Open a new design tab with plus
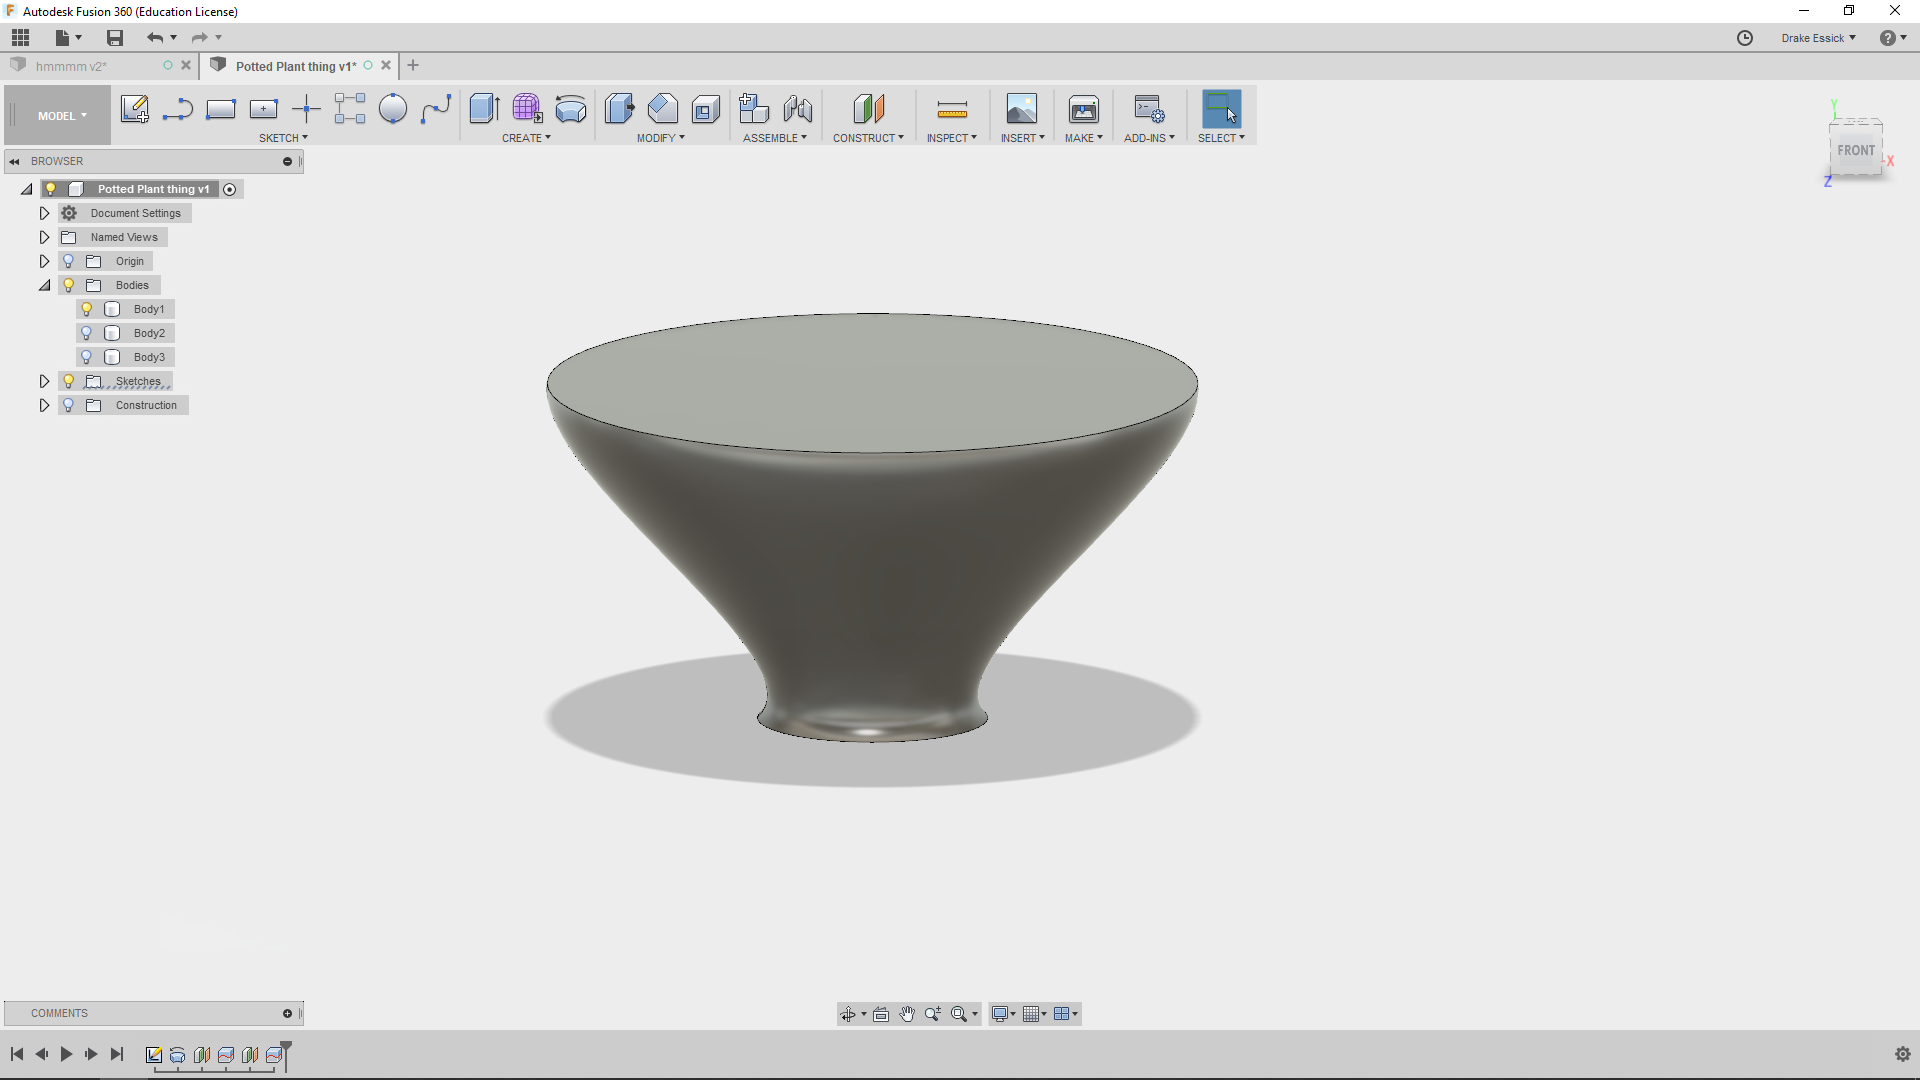 click(x=413, y=66)
